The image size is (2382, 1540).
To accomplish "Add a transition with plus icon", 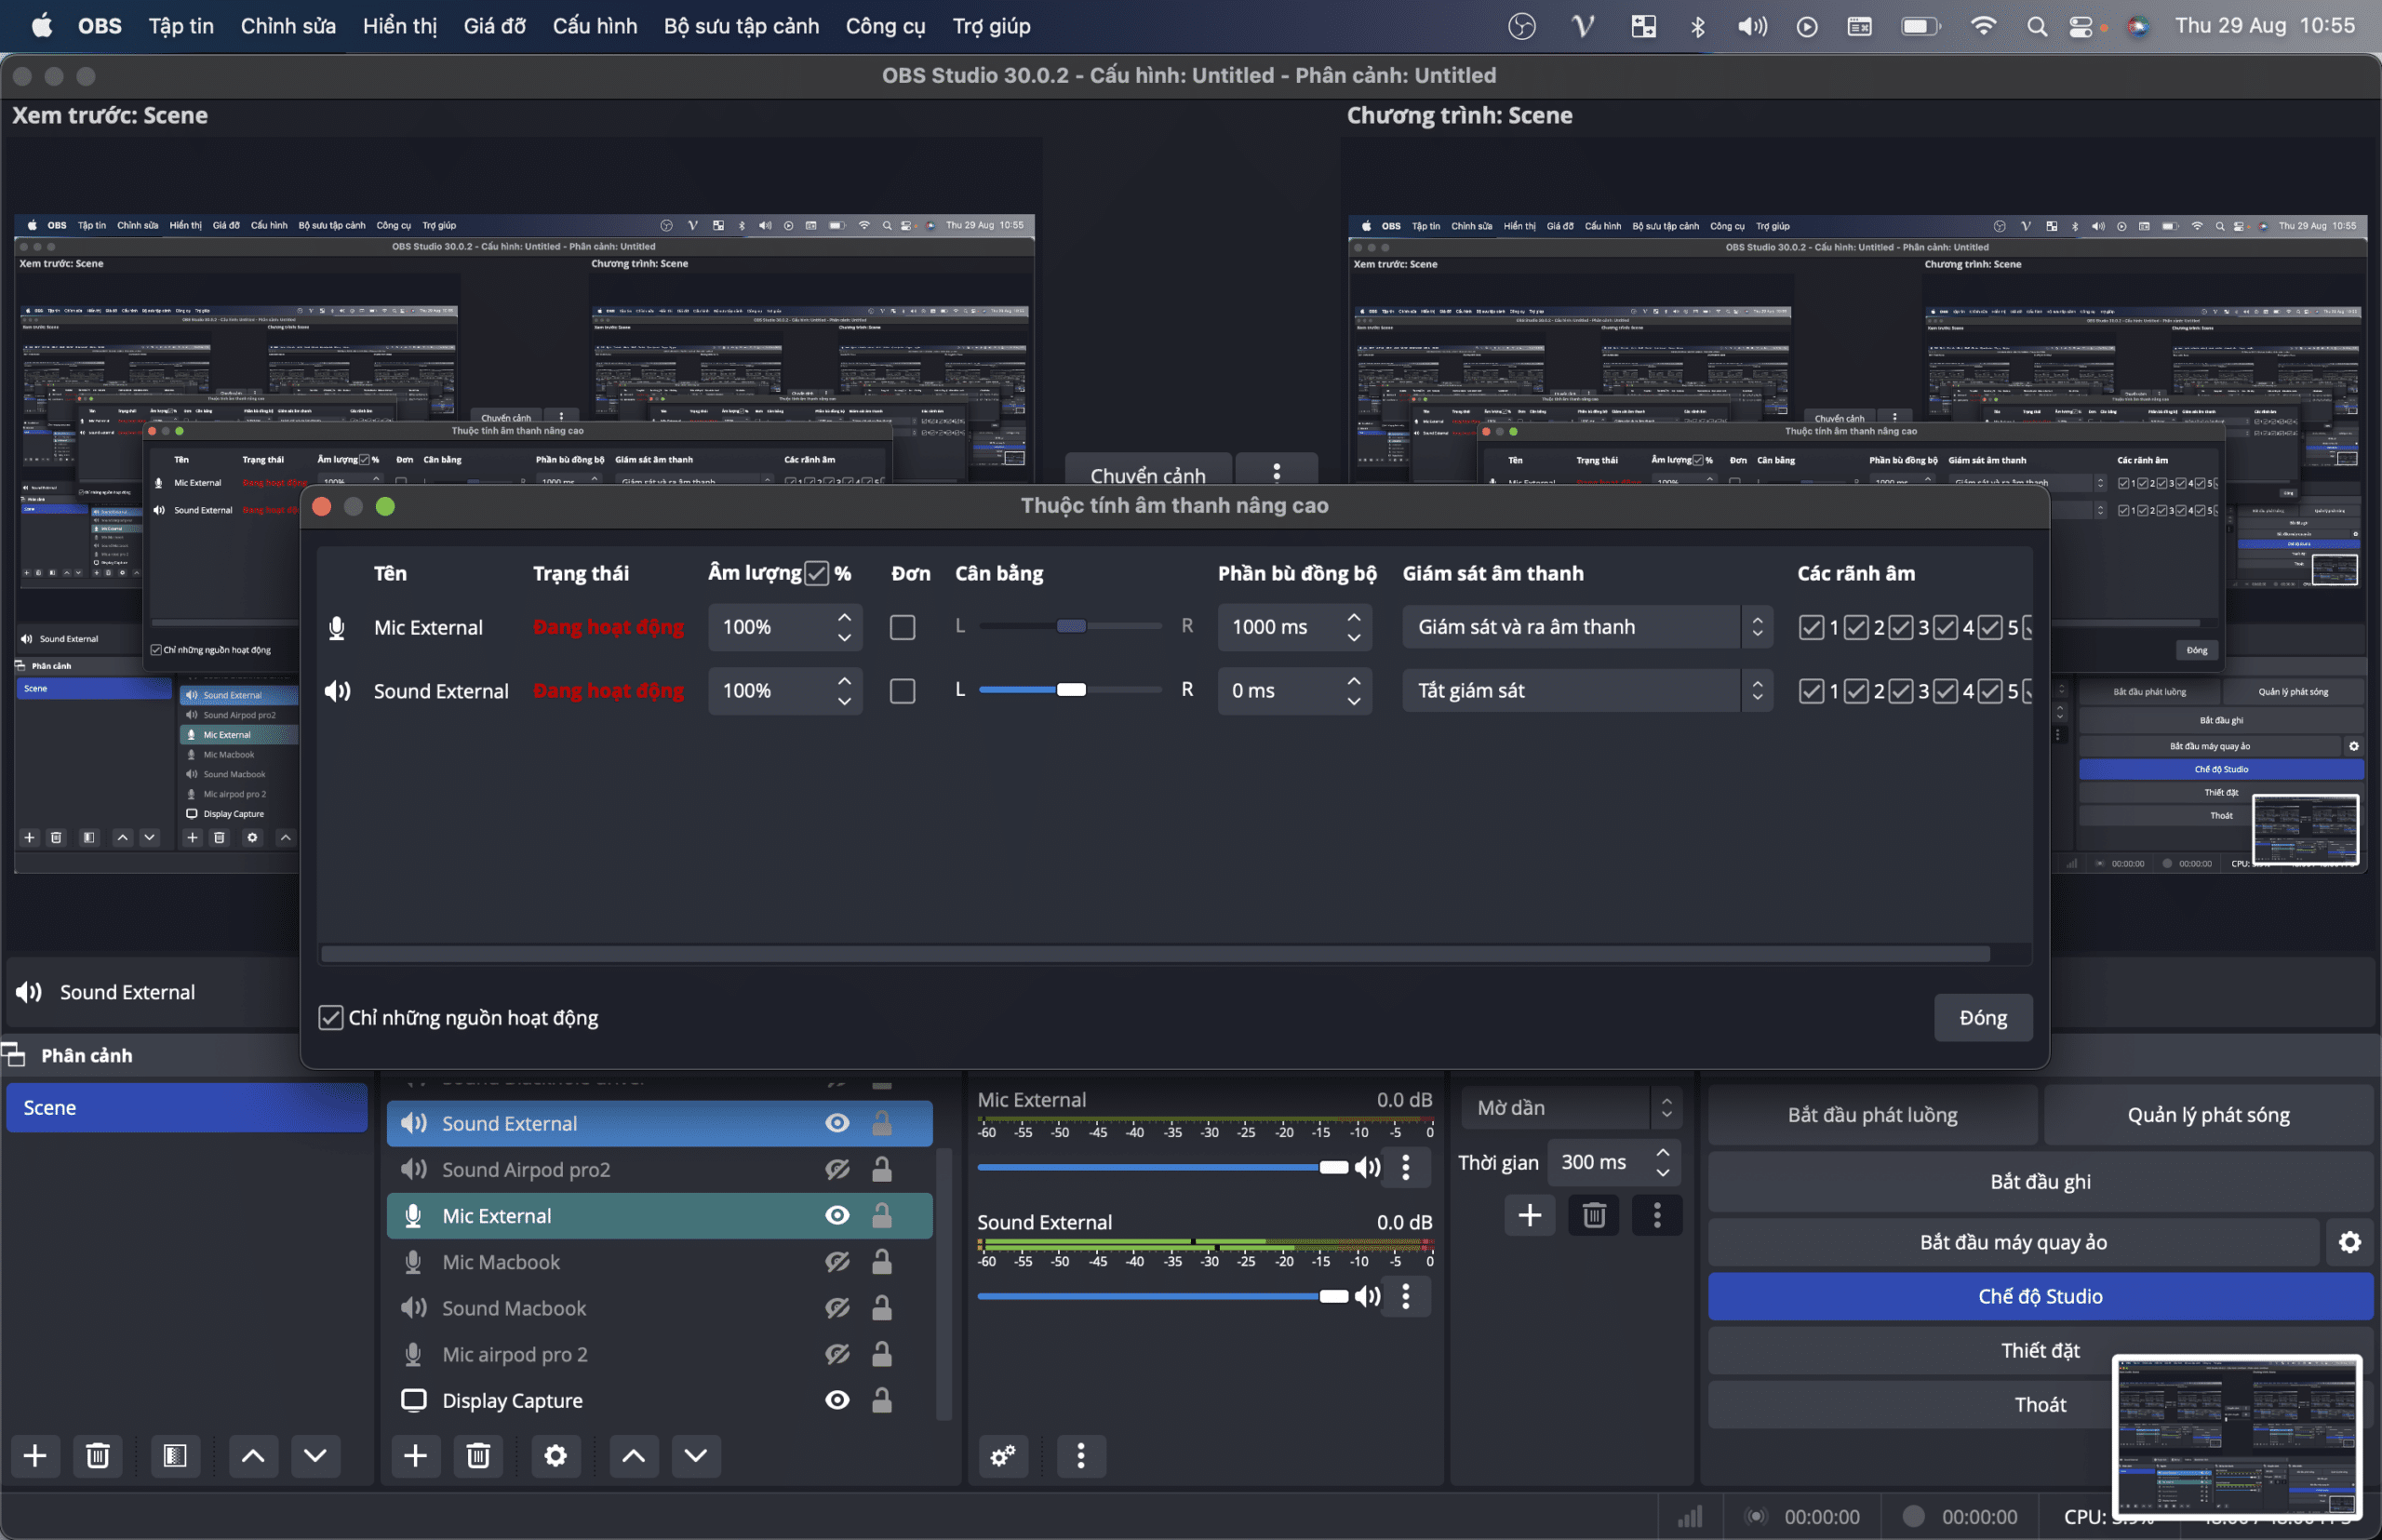I will 1529,1215.
